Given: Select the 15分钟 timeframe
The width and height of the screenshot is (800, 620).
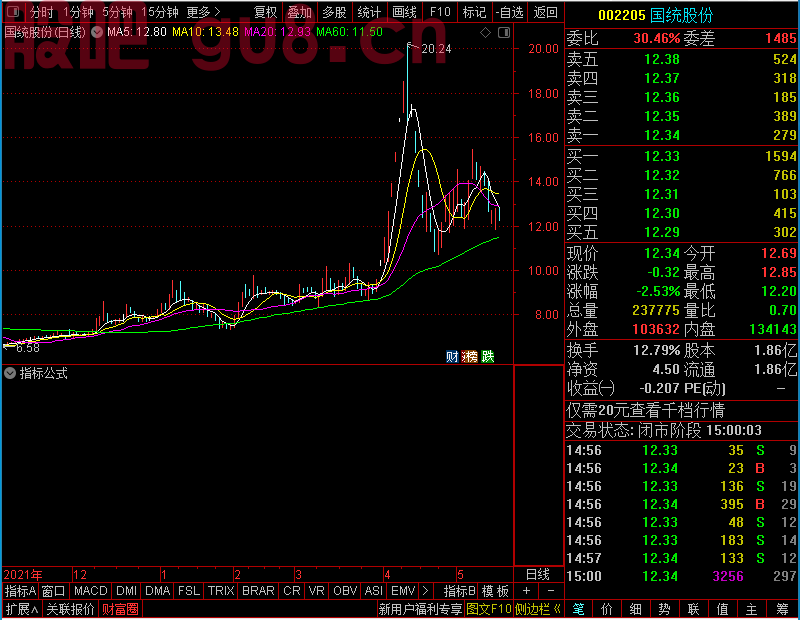Looking at the screenshot, I should pyautogui.click(x=160, y=12).
